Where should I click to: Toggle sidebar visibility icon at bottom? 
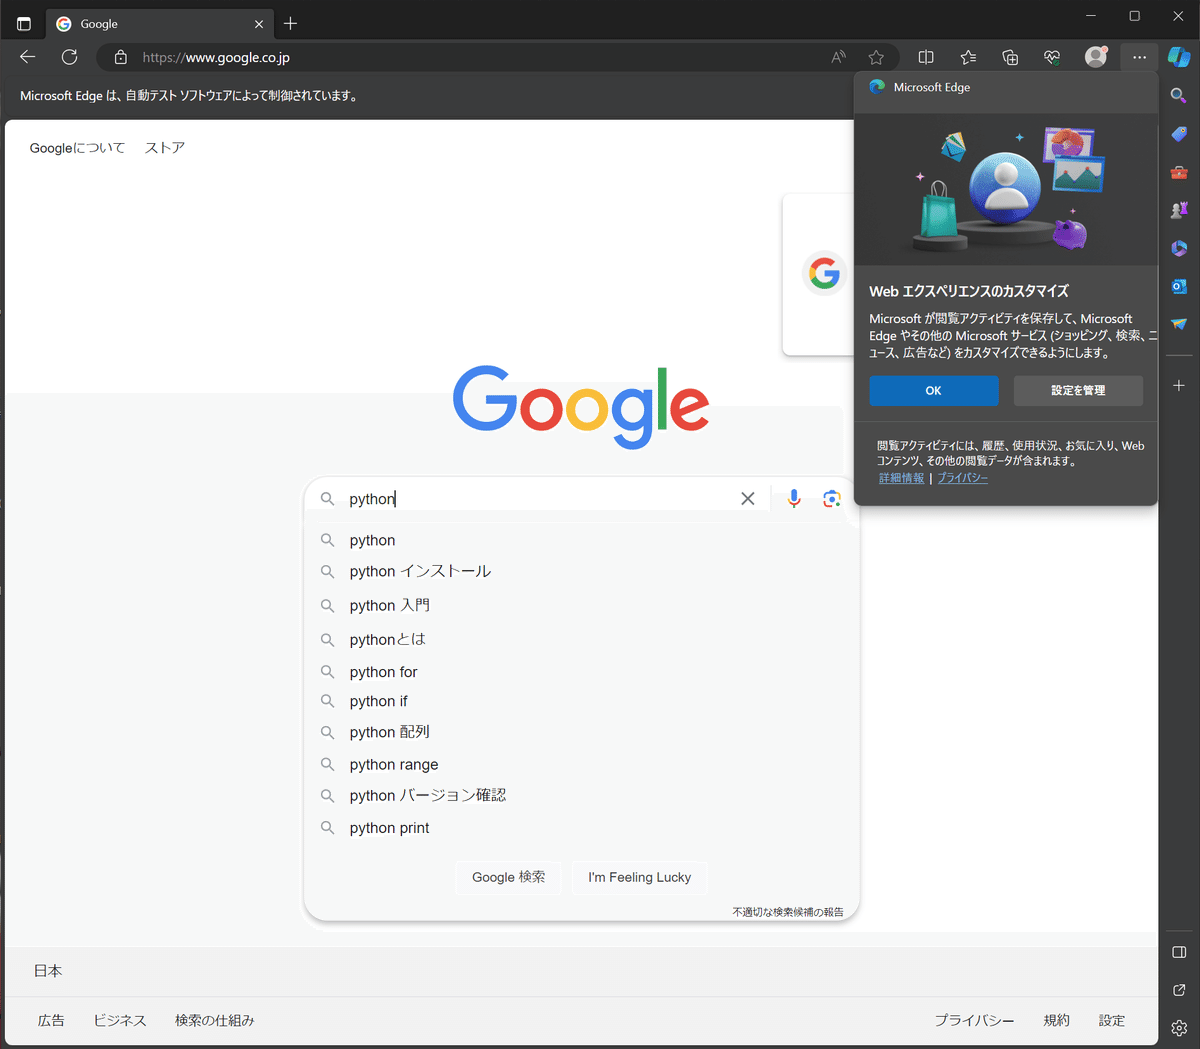1179,952
